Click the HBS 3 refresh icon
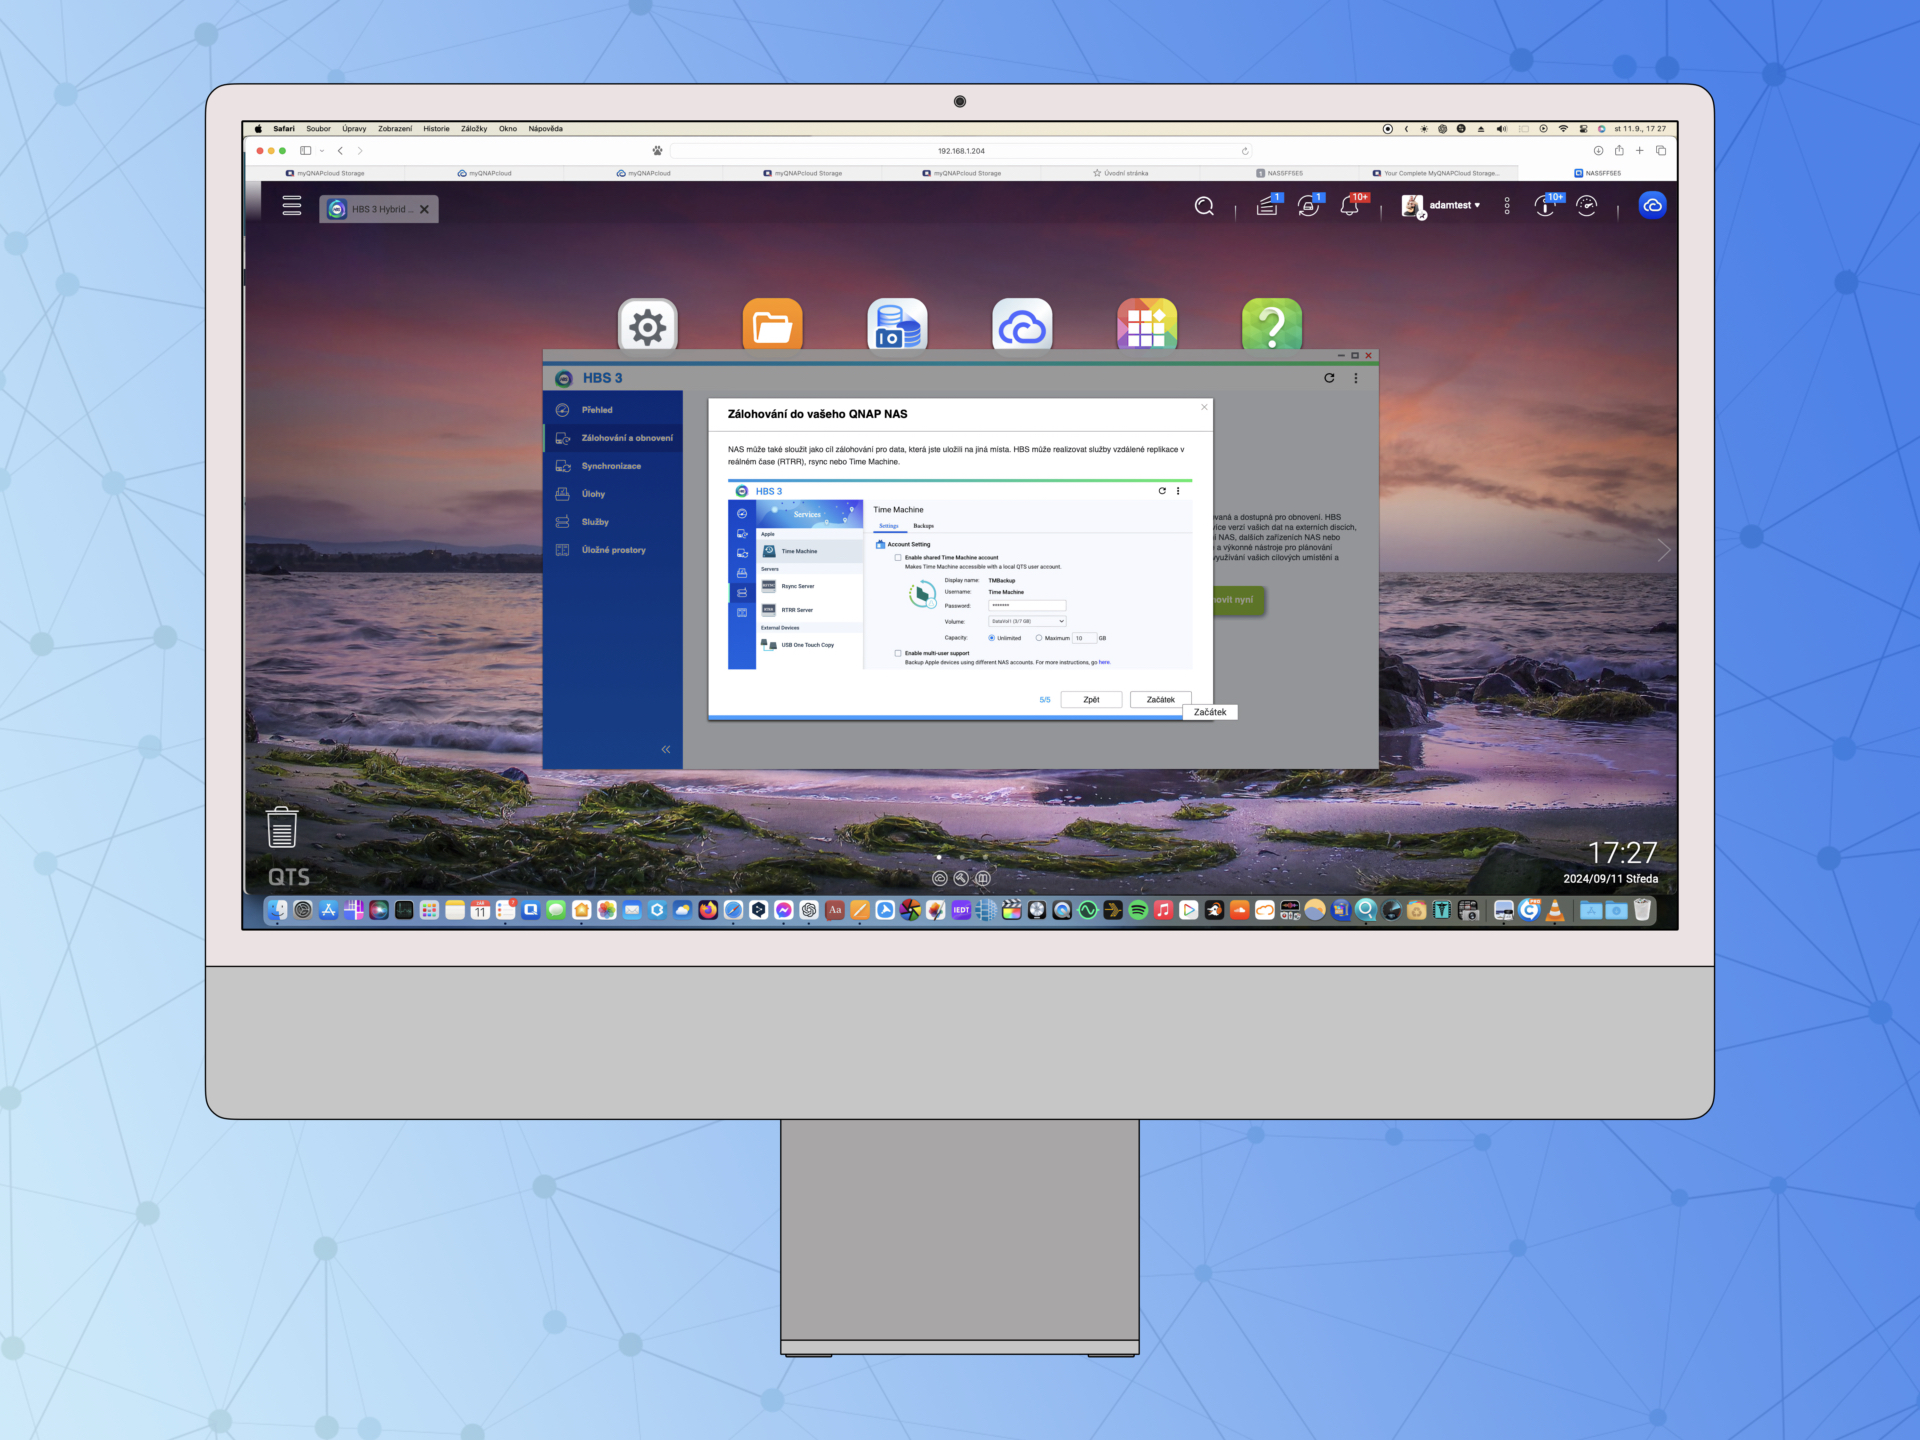 click(x=1329, y=378)
